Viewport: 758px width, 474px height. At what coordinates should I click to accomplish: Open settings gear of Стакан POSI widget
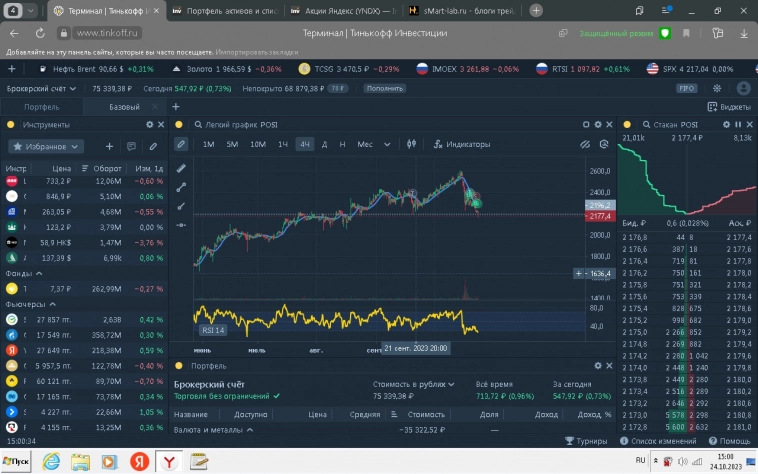(x=727, y=125)
